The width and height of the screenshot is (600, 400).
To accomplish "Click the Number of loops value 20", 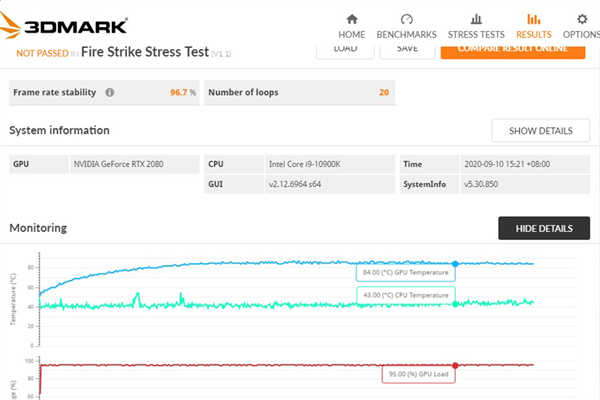I will [x=384, y=92].
